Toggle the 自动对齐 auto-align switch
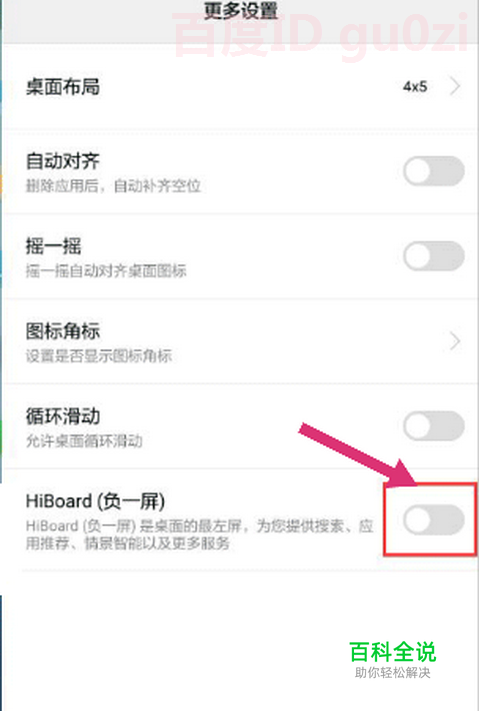479x711 pixels. [434, 171]
